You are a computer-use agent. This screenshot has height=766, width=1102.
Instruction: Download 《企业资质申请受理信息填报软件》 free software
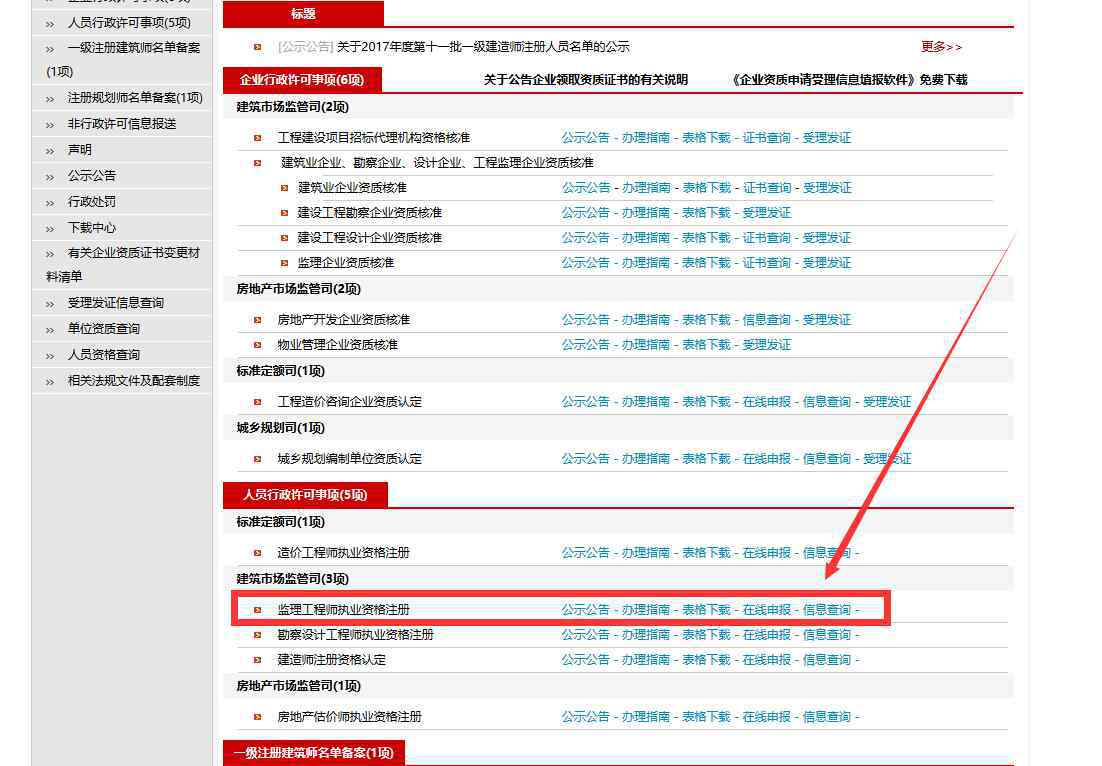coord(849,80)
